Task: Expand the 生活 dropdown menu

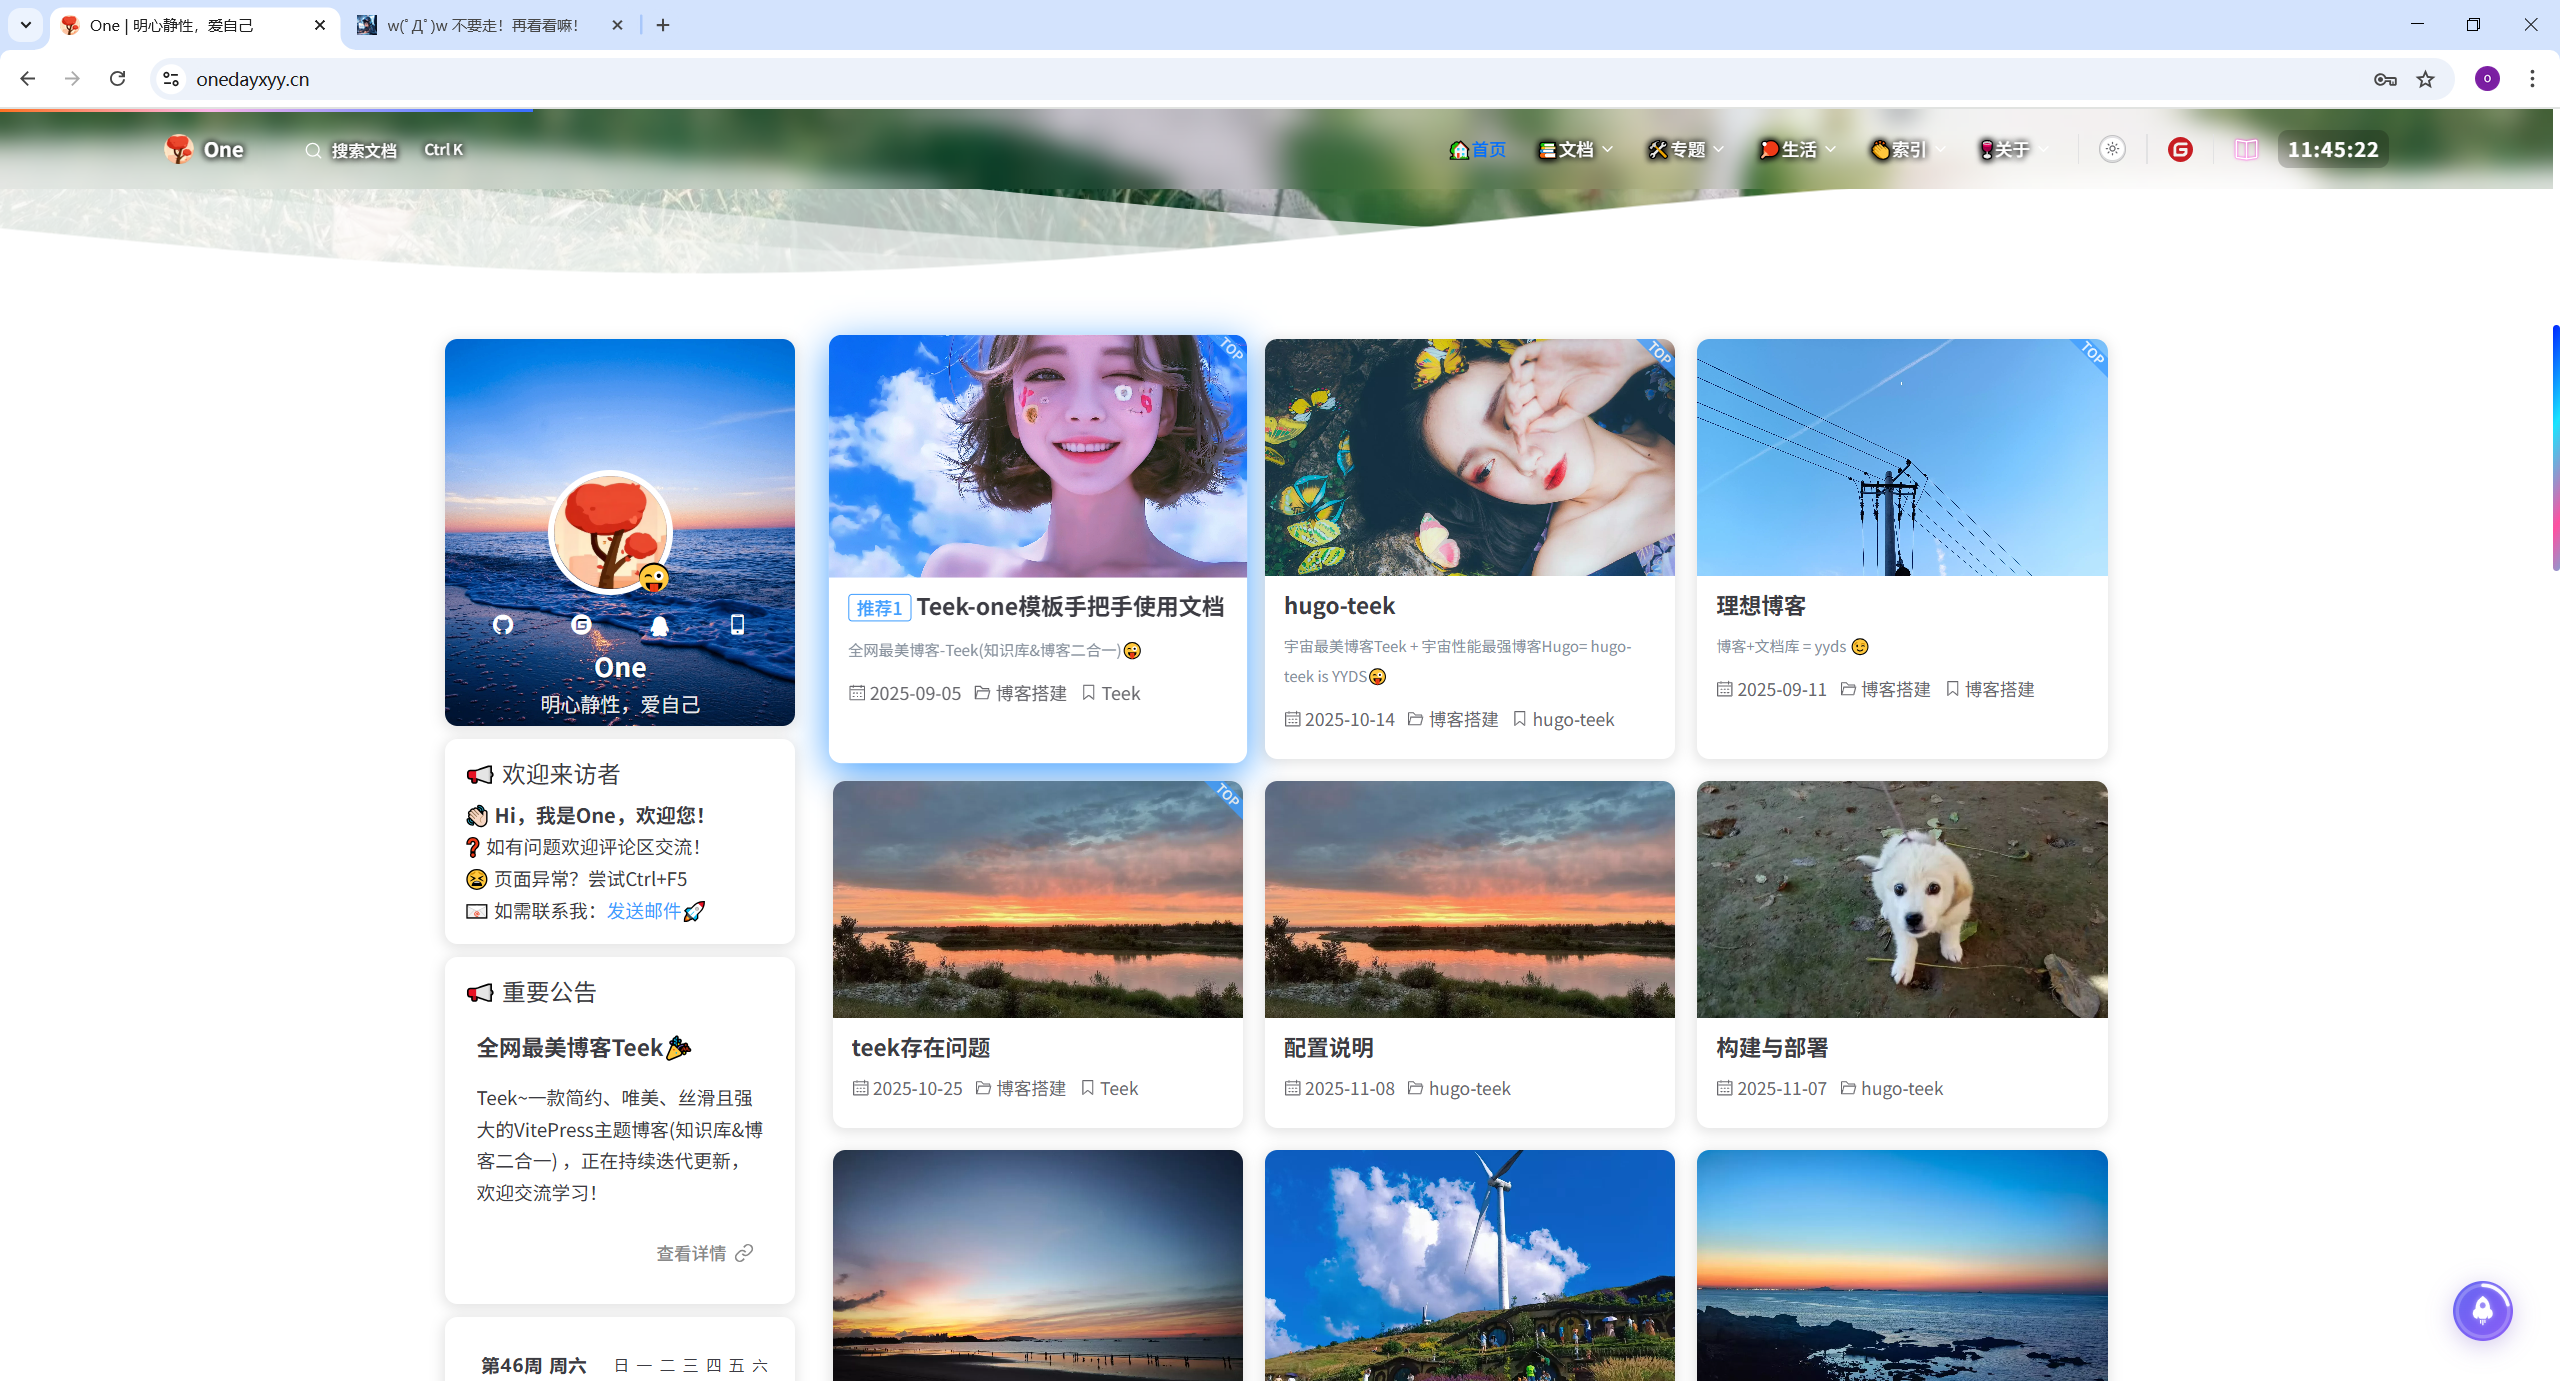Action: pyautogui.click(x=1798, y=150)
